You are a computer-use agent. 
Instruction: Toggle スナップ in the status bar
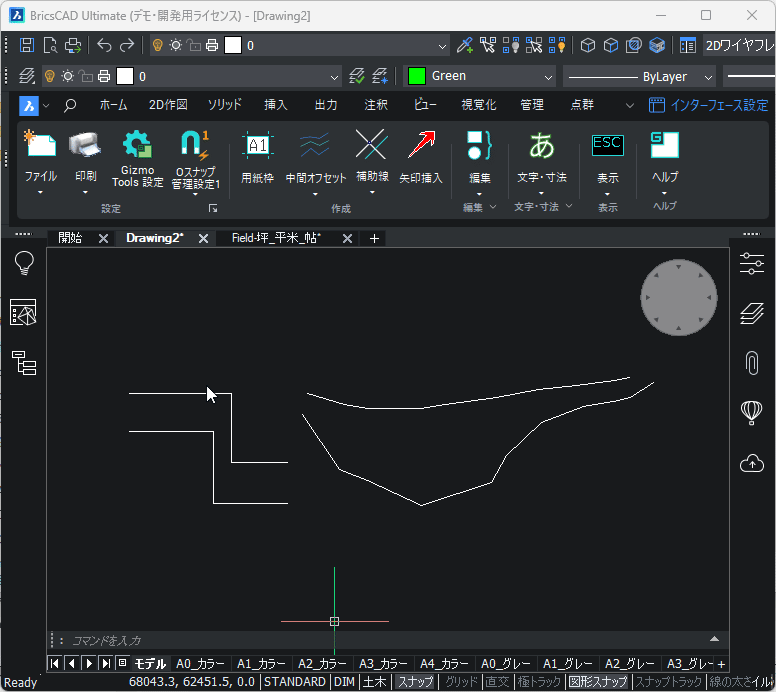[x=414, y=682]
